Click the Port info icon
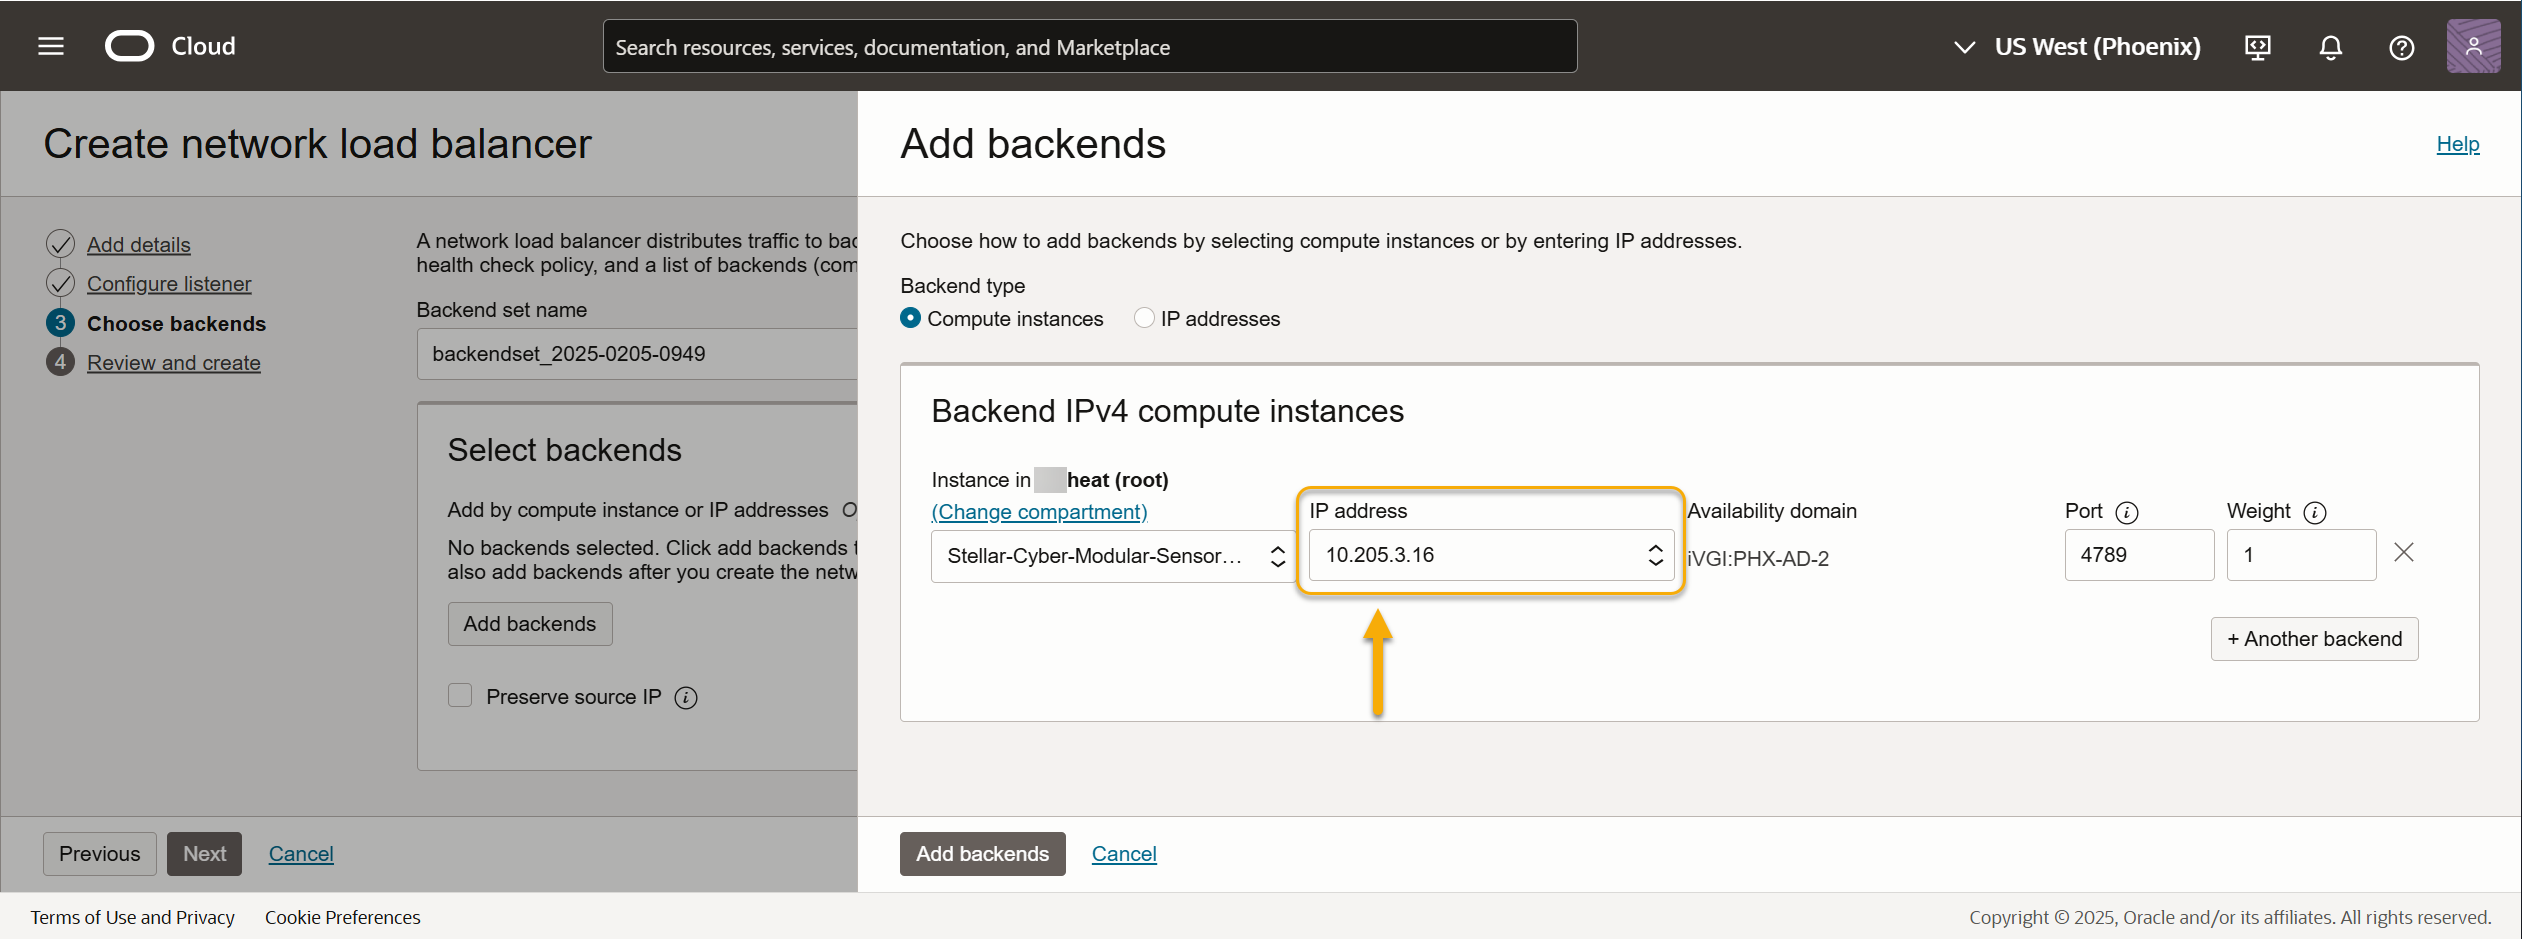This screenshot has height=939, width=2522. coord(2127,513)
